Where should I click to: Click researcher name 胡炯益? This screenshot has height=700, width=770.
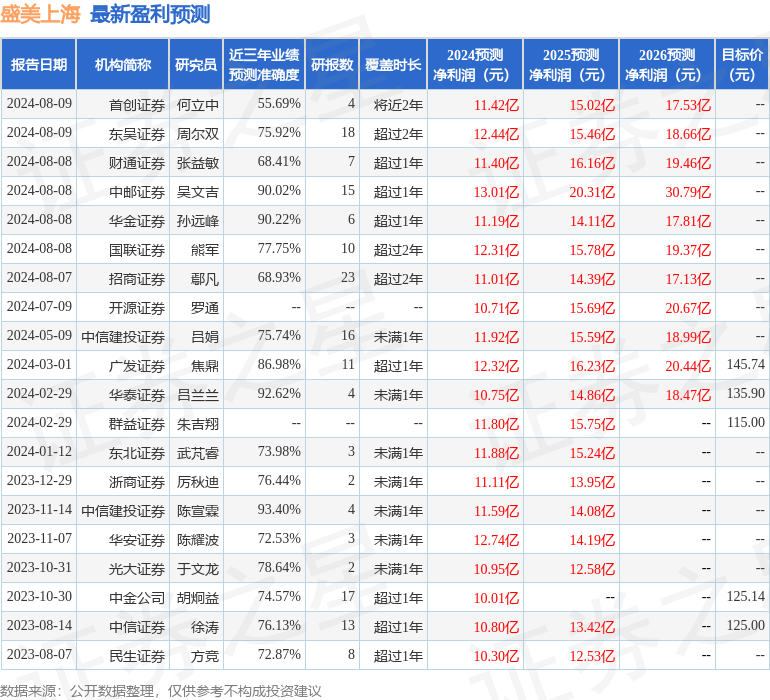197,598
